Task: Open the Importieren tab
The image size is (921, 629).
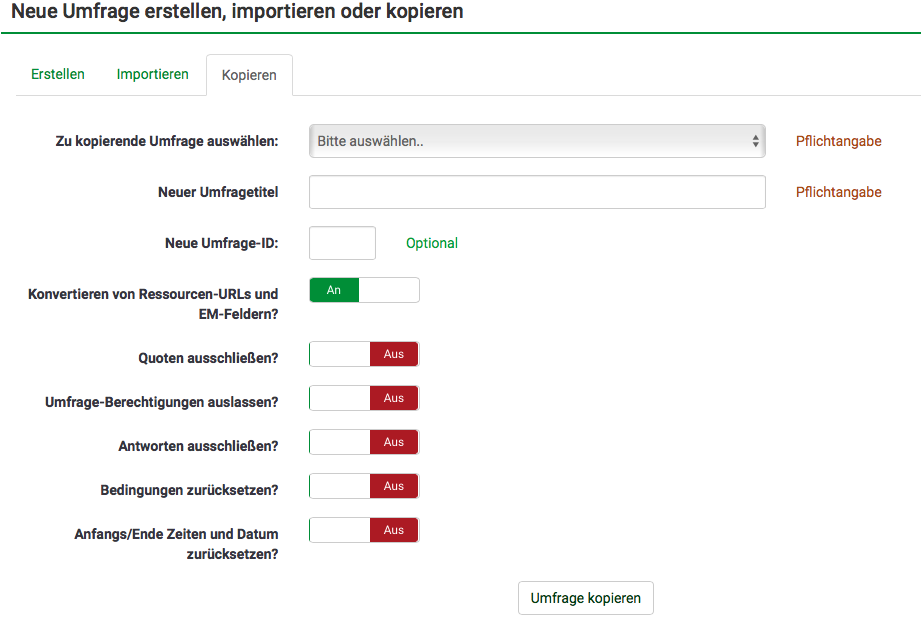Action: coord(152,74)
